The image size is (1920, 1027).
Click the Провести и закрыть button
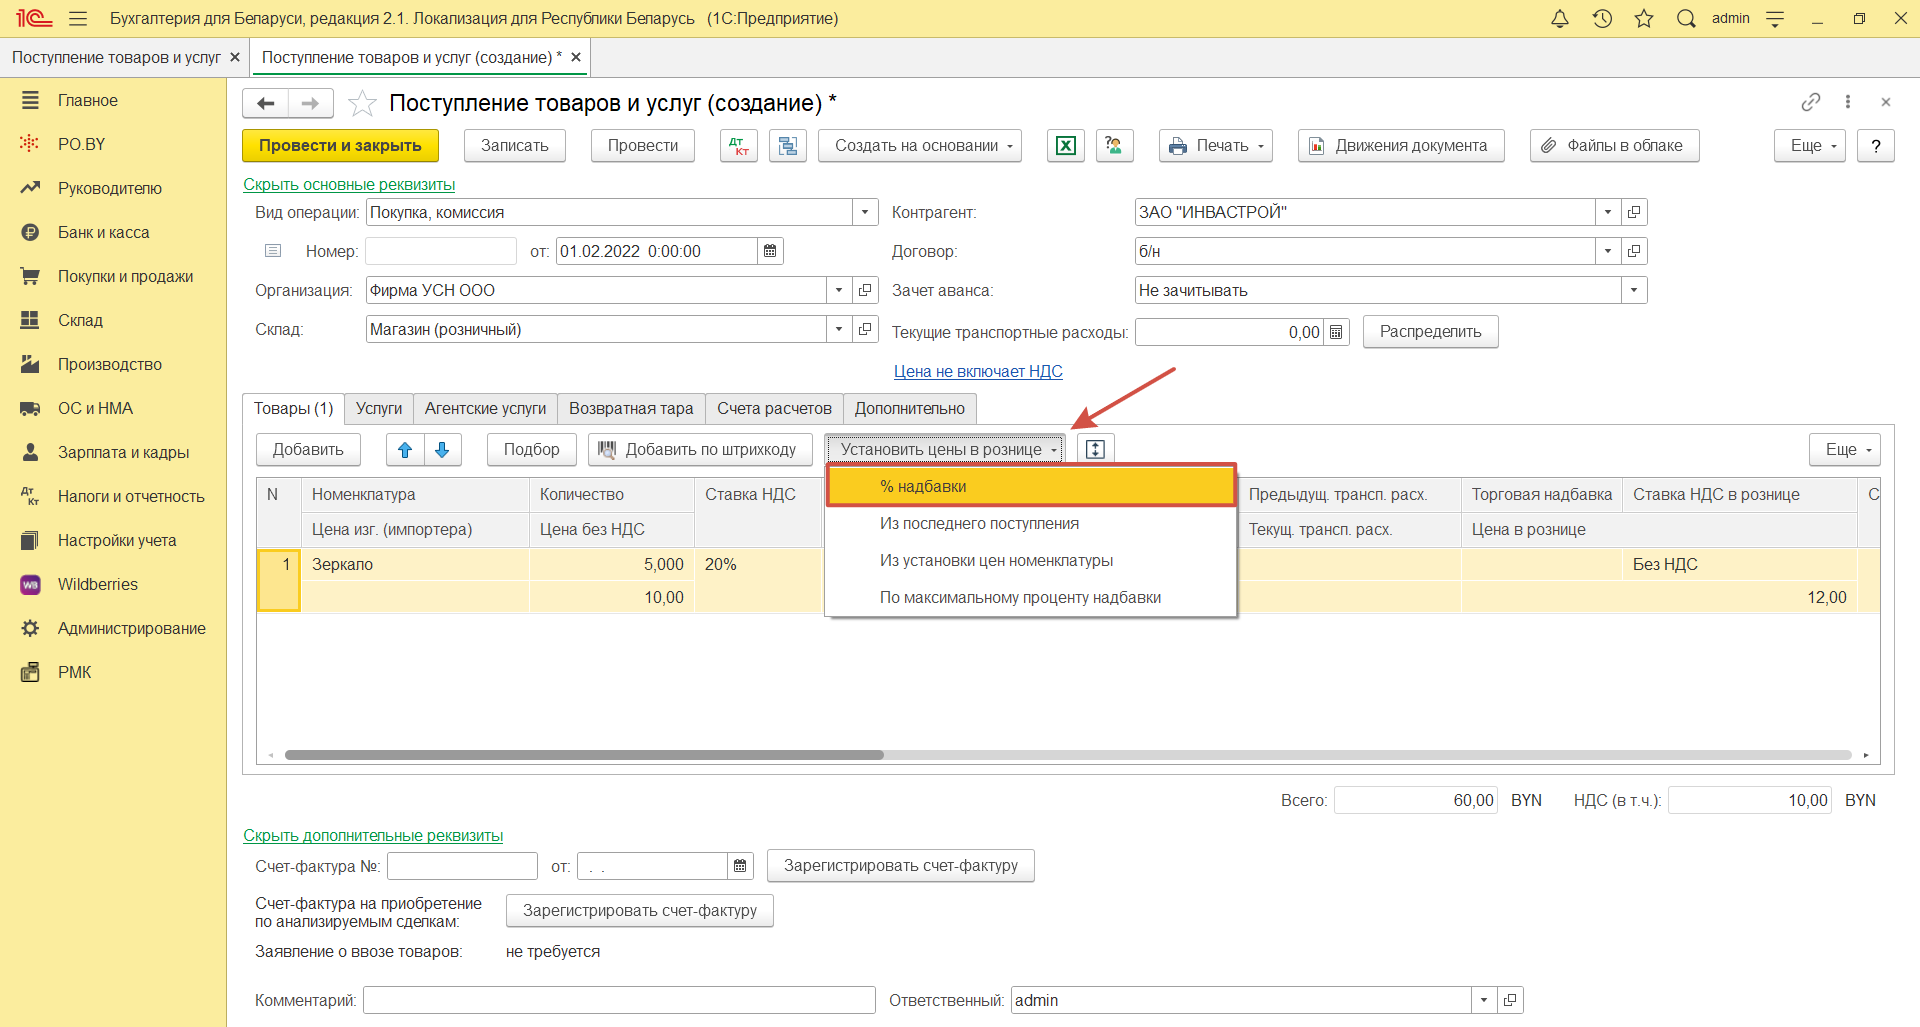click(340, 146)
